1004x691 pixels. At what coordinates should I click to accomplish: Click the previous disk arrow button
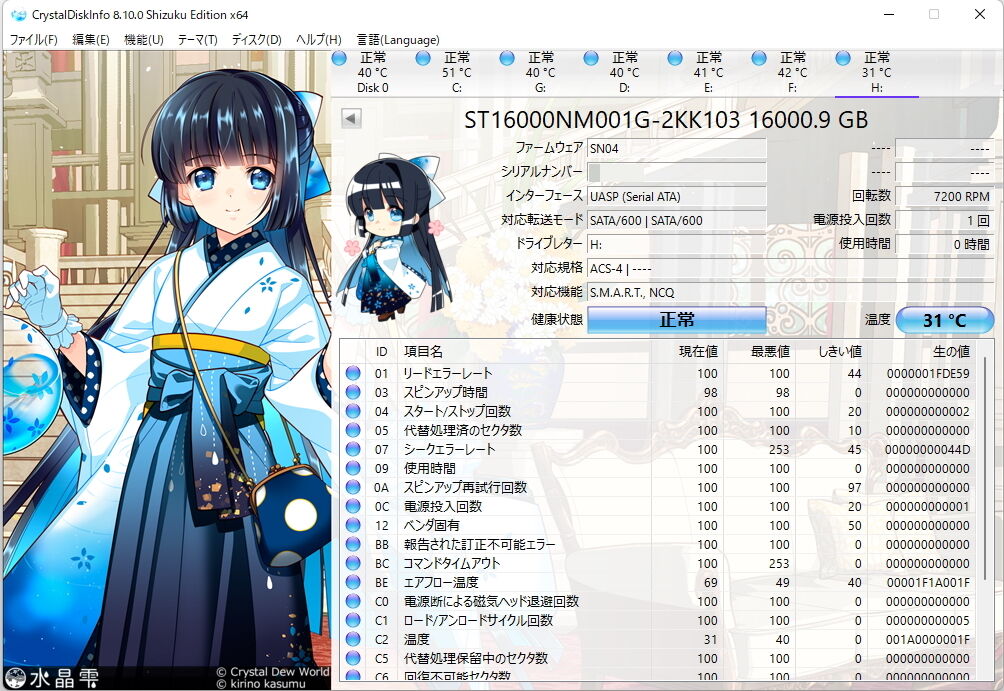(351, 118)
